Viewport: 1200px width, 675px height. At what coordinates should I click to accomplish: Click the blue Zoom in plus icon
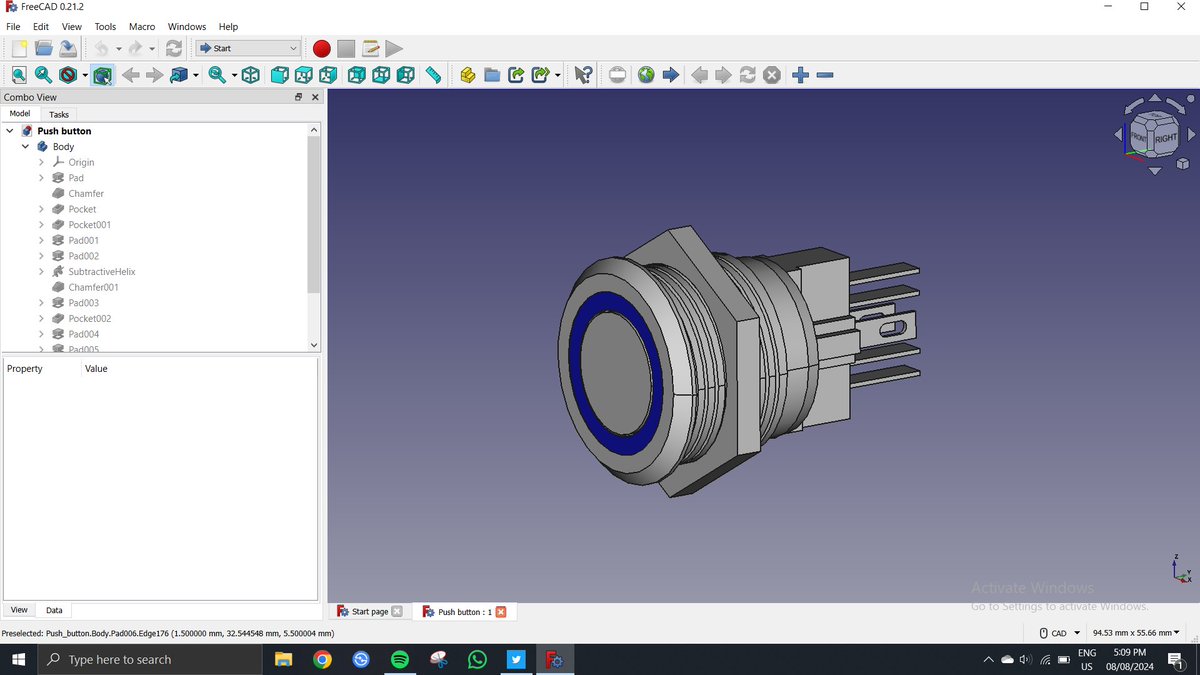pyautogui.click(x=800, y=75)
